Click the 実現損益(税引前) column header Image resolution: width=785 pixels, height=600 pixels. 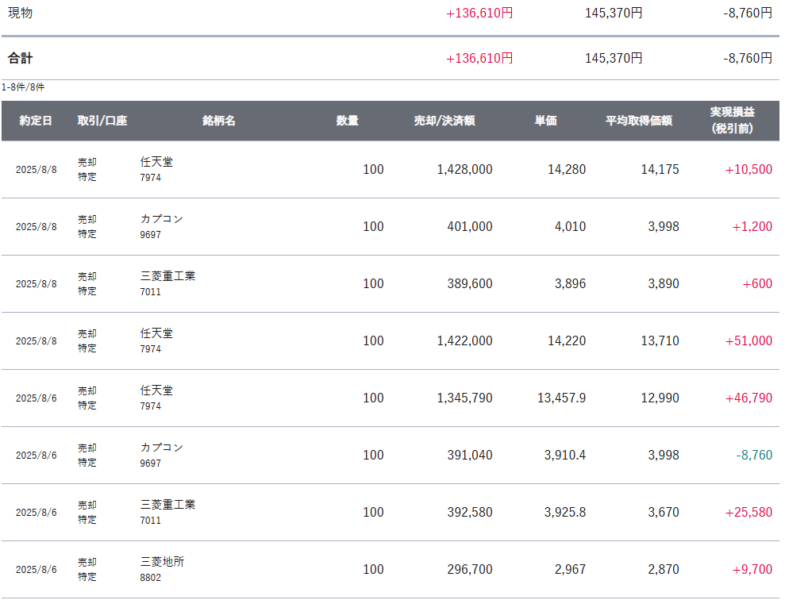tap(732, 120)
